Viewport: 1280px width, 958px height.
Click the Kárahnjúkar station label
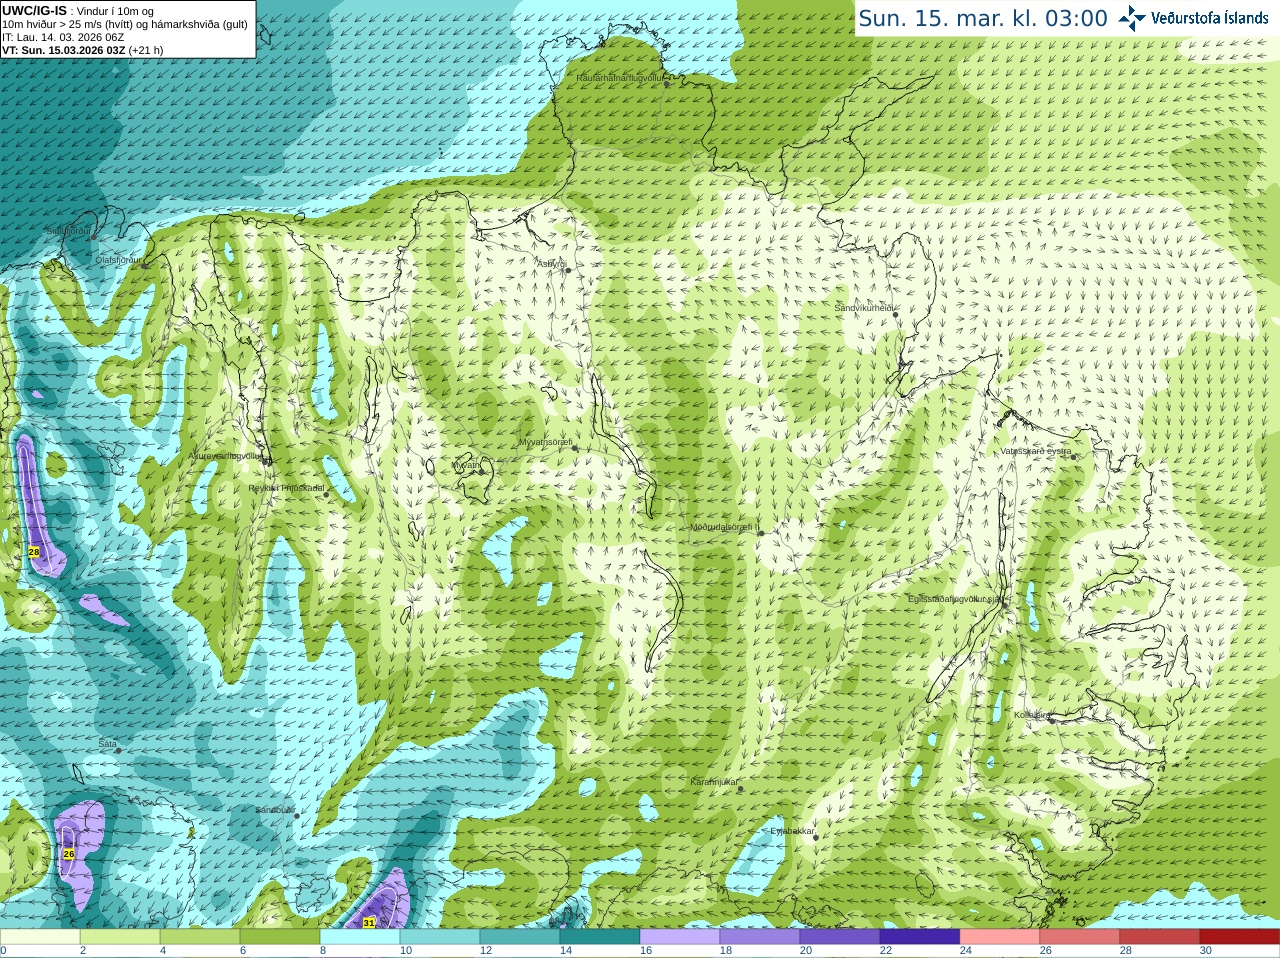pyautogui.click(x=714, y=782)
